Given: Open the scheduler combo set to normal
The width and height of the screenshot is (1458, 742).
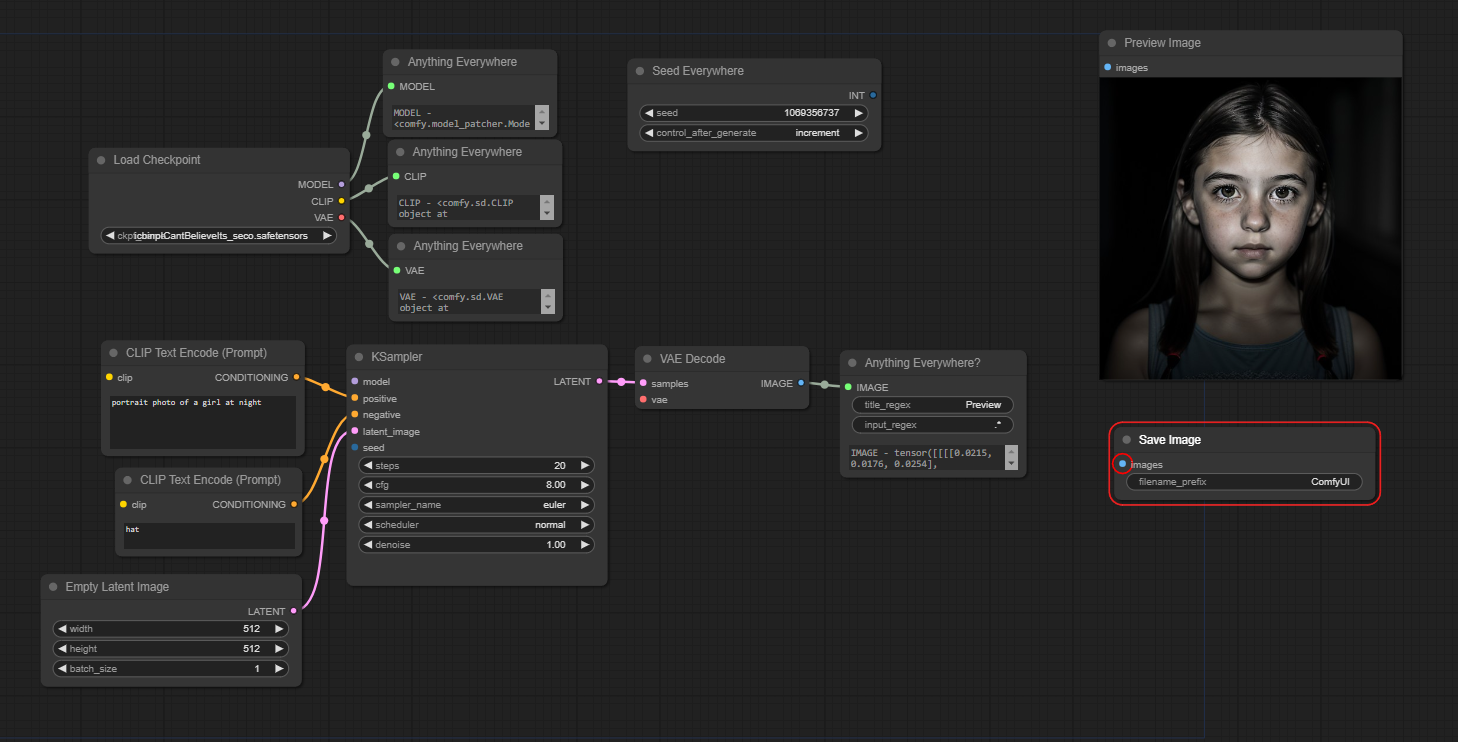Looking at the screenshot, I should [x=477, y=525].
